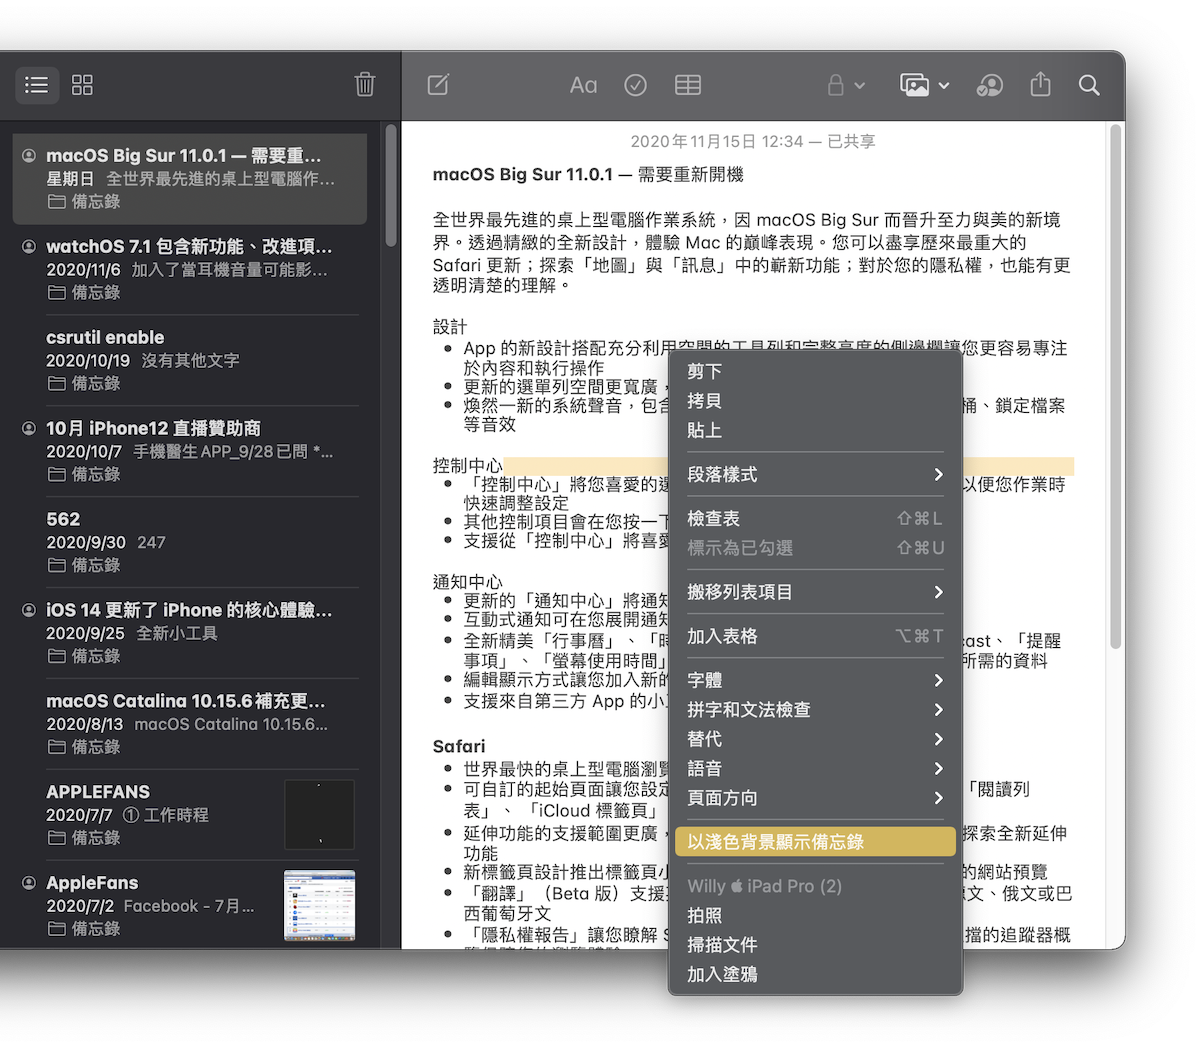Click the lock note icon
Image resolution: width=1200 pixels, height=1048 pixels.
(836, 85)
